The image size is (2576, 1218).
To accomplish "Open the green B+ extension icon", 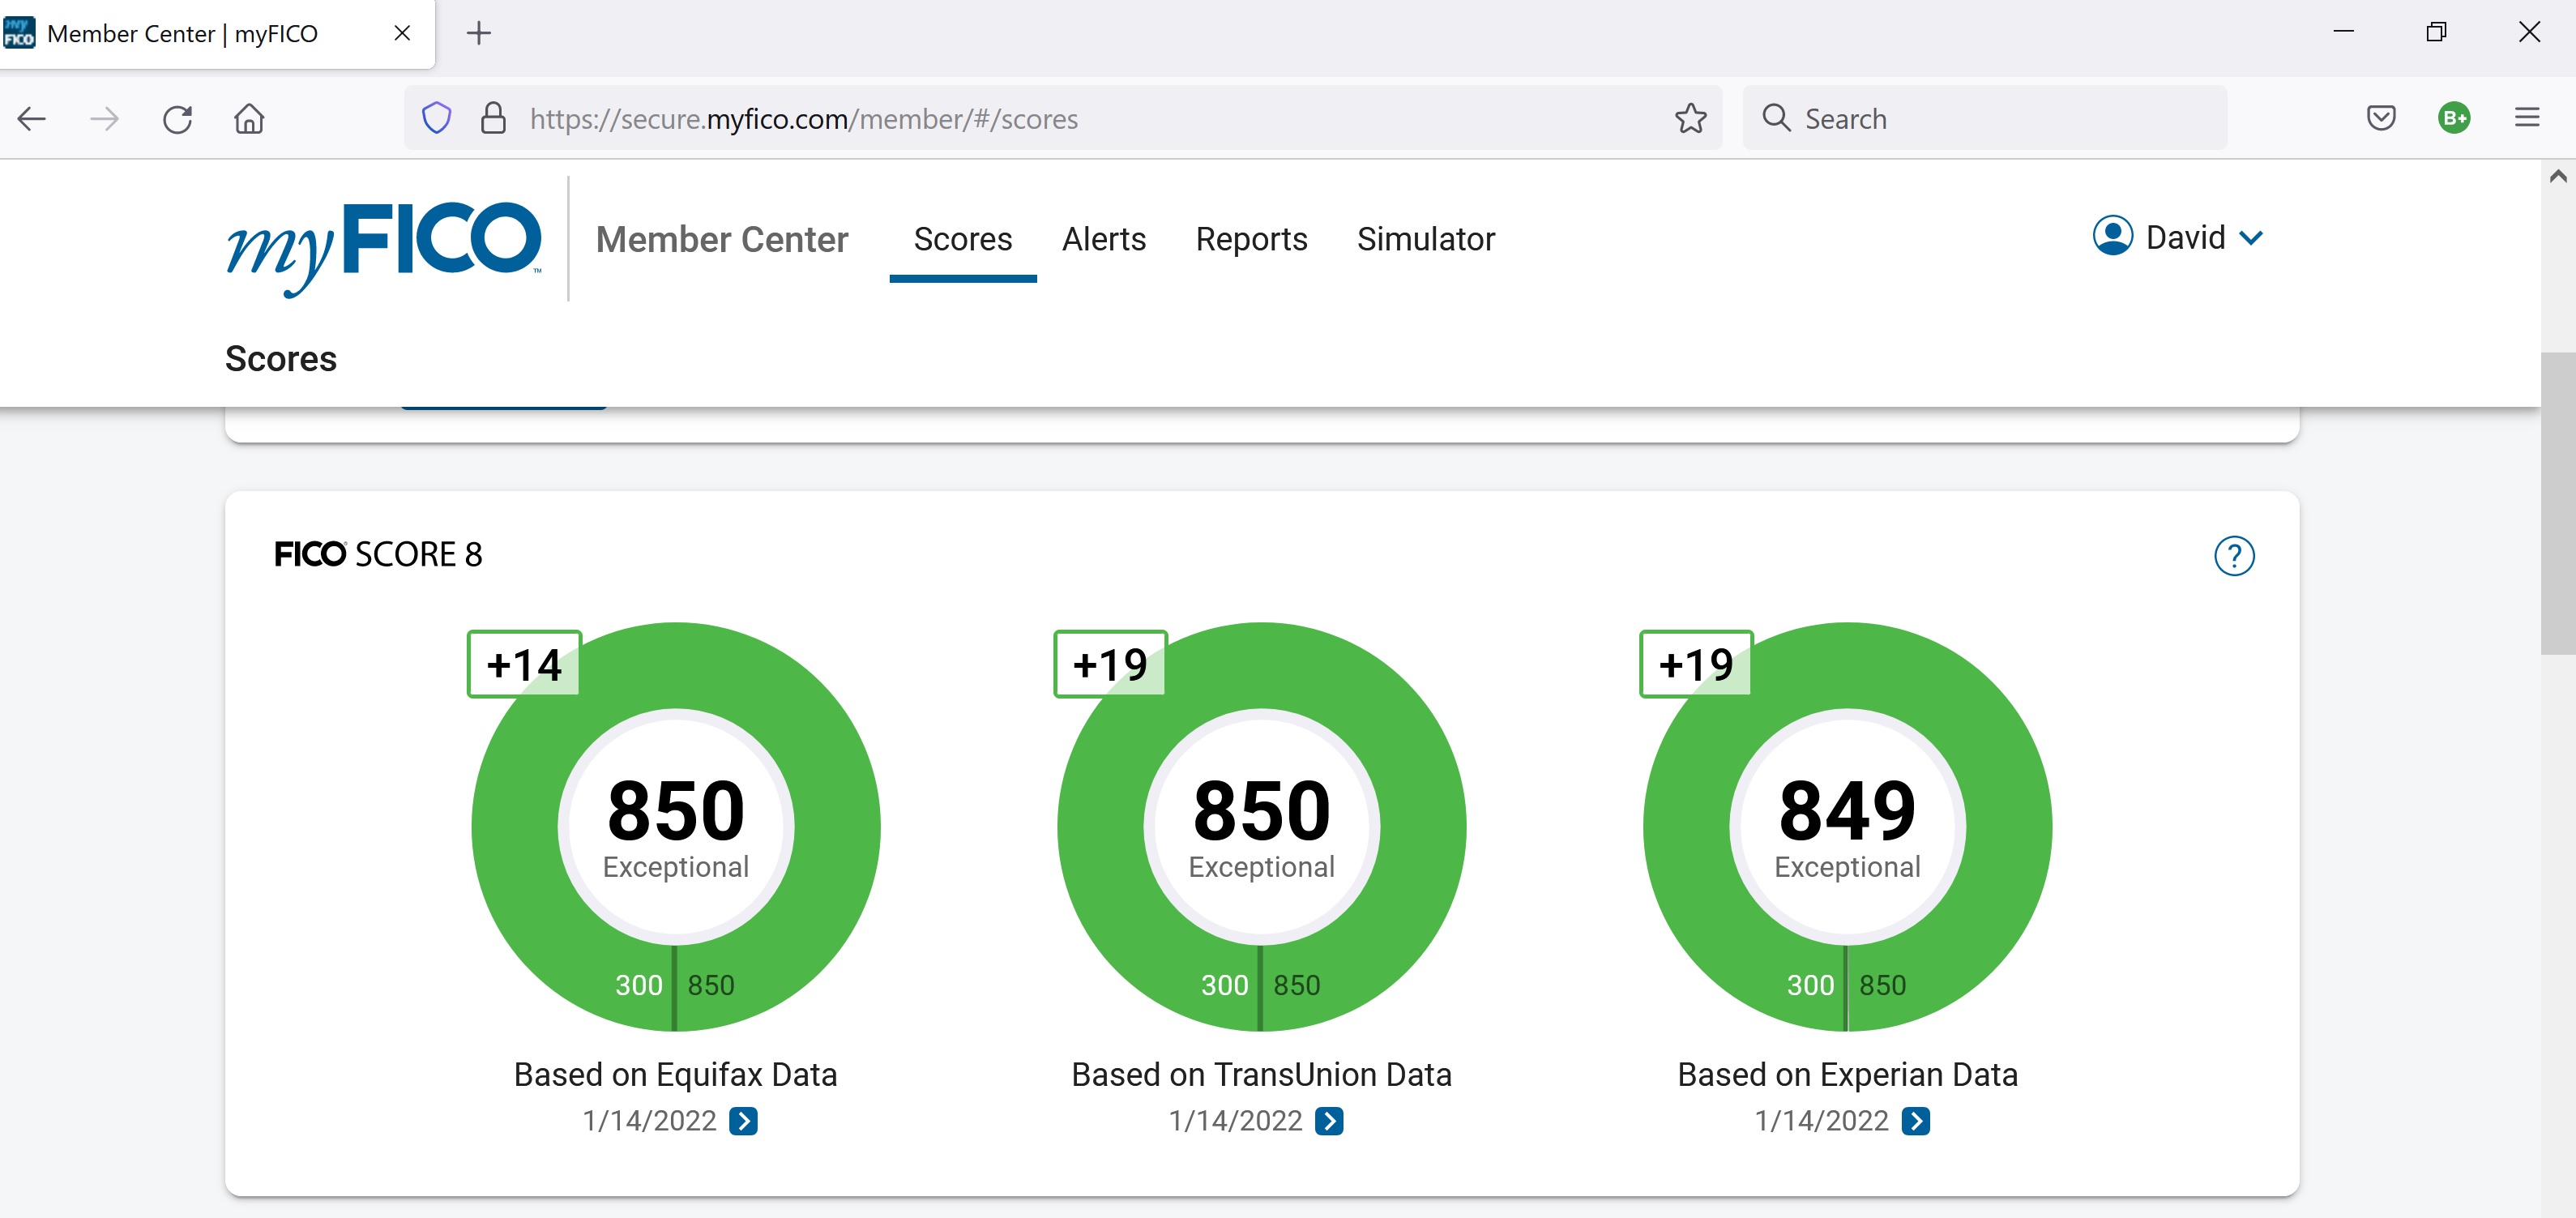I will tap(2454, 118).
